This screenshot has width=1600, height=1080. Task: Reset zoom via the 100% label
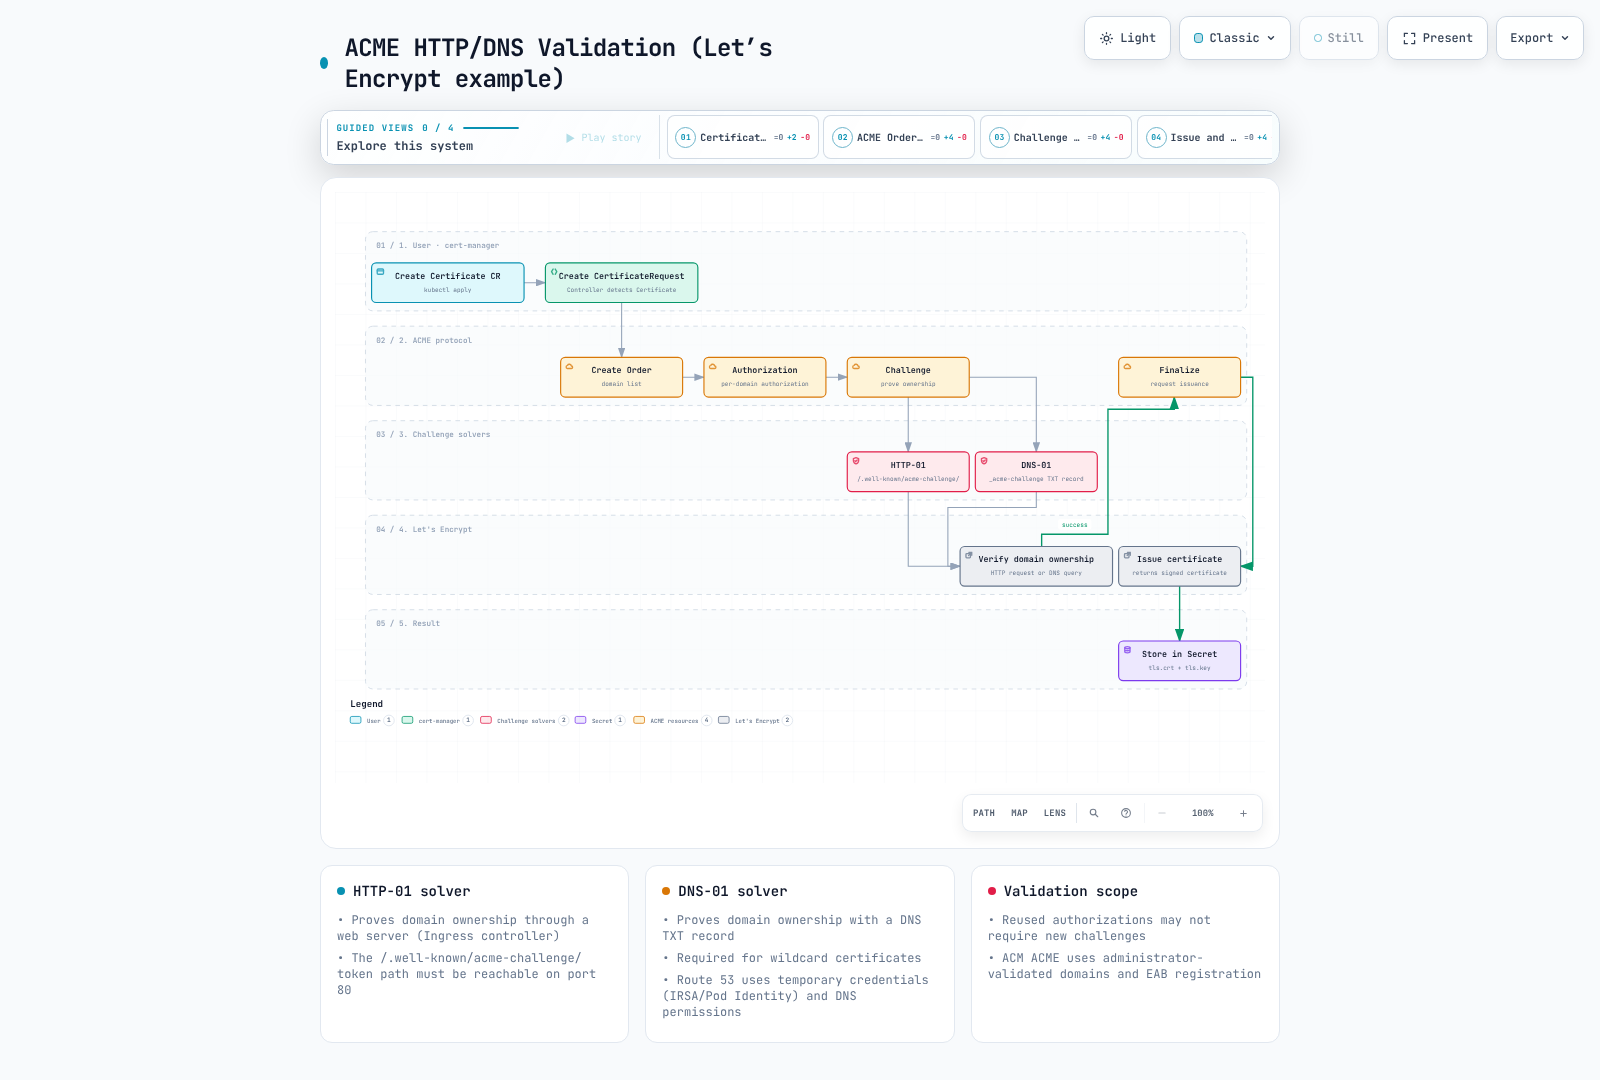[1203, 813]
